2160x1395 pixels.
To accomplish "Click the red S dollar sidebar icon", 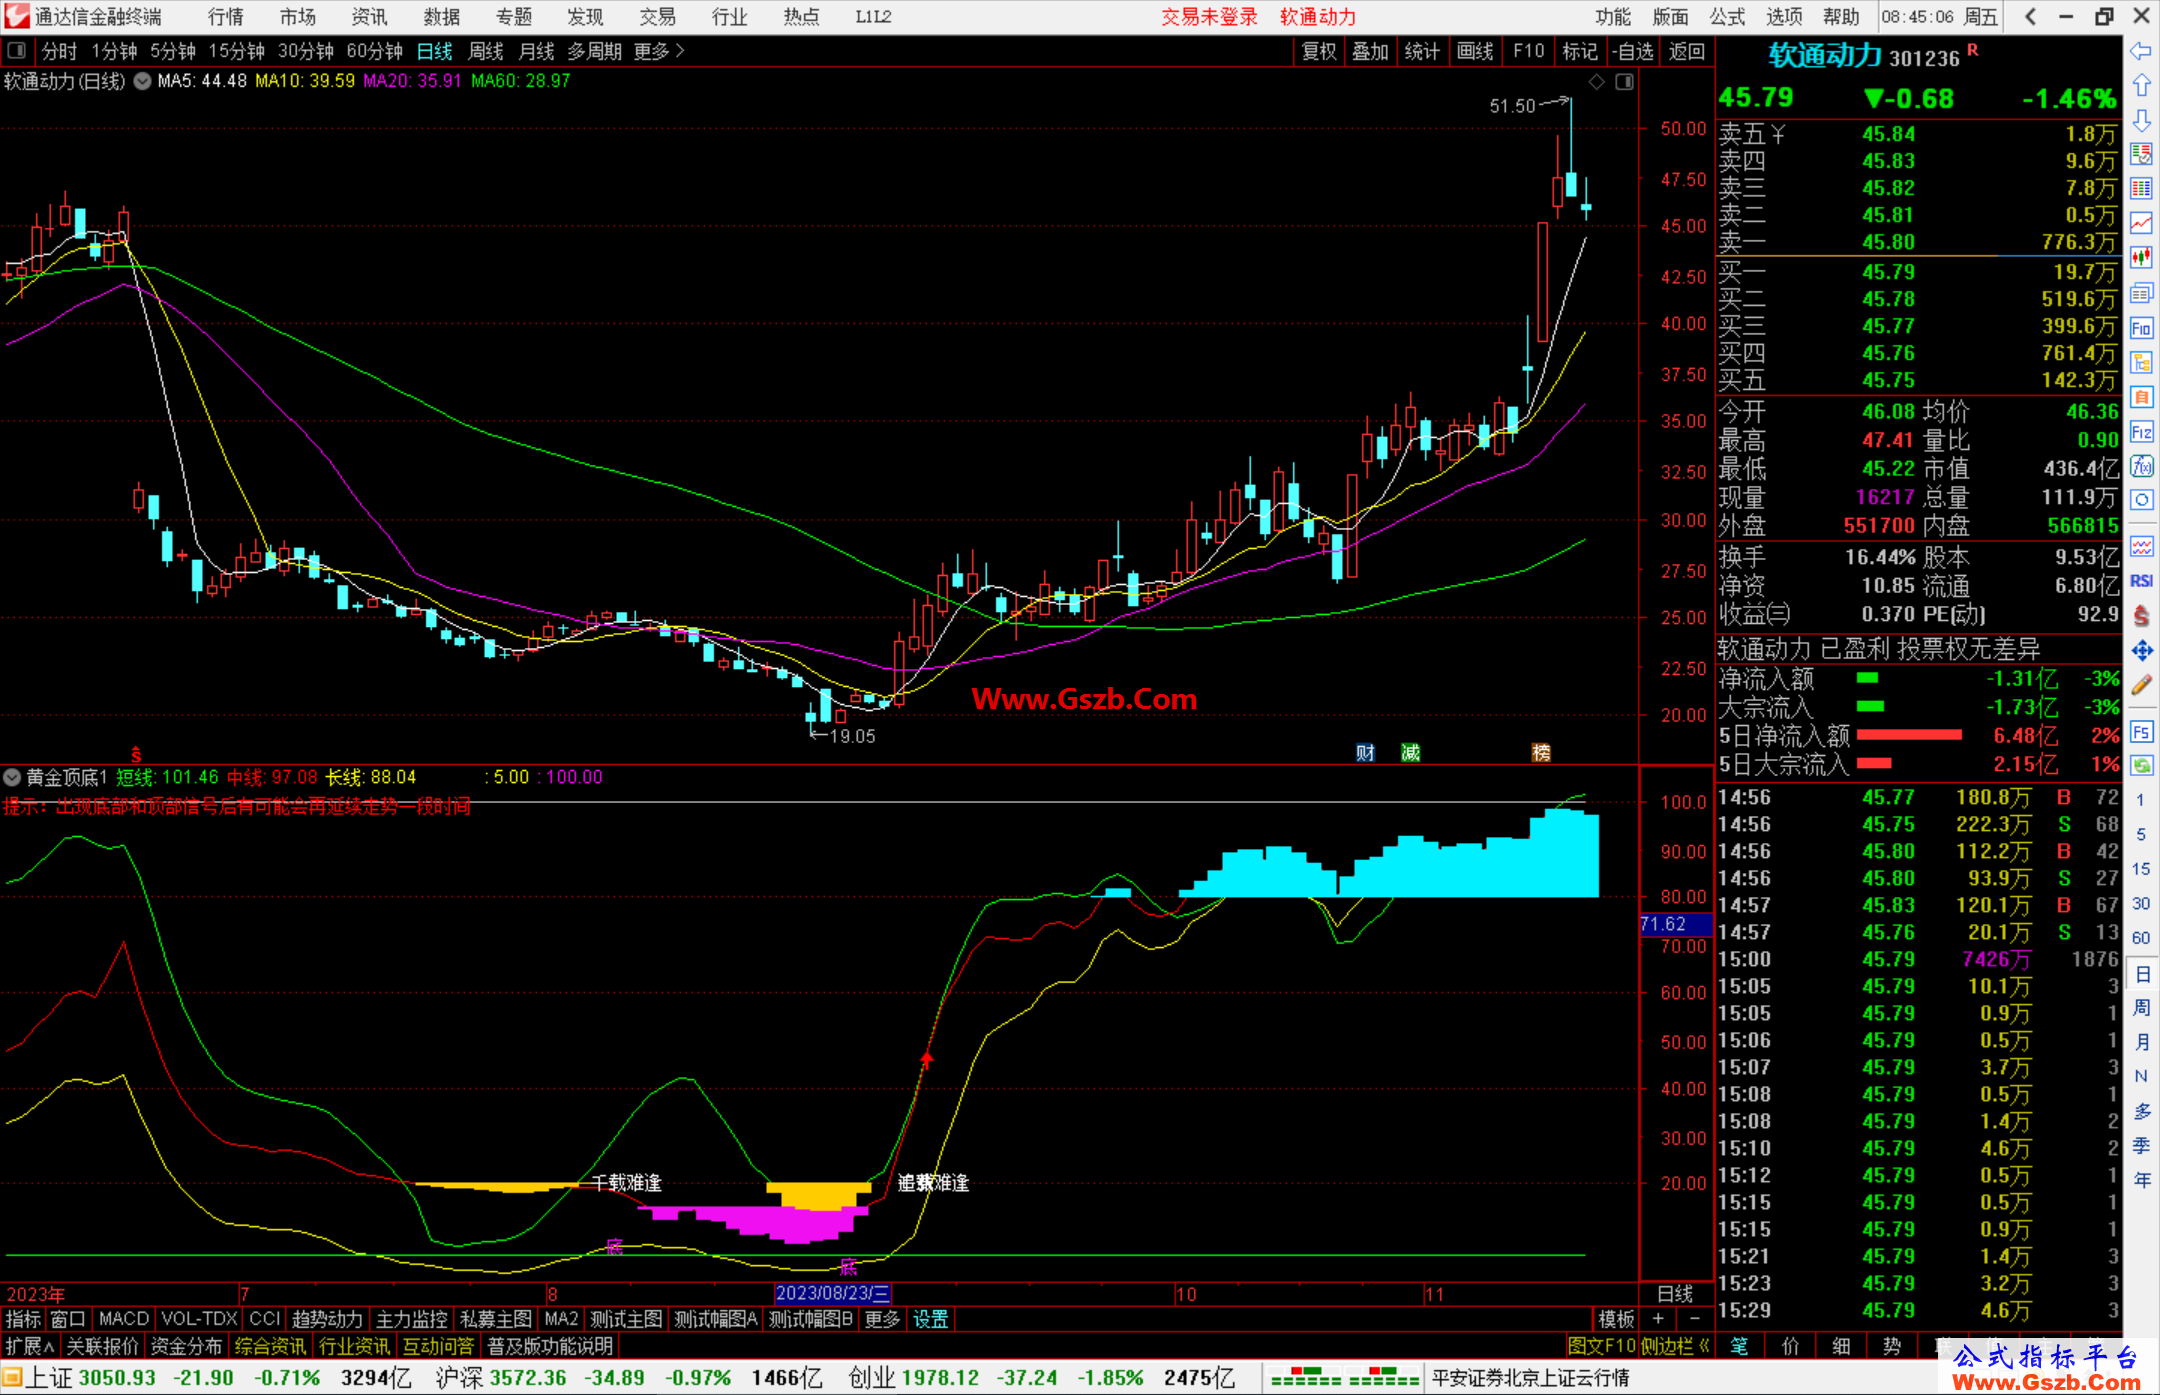I will tap(2141, 616).
